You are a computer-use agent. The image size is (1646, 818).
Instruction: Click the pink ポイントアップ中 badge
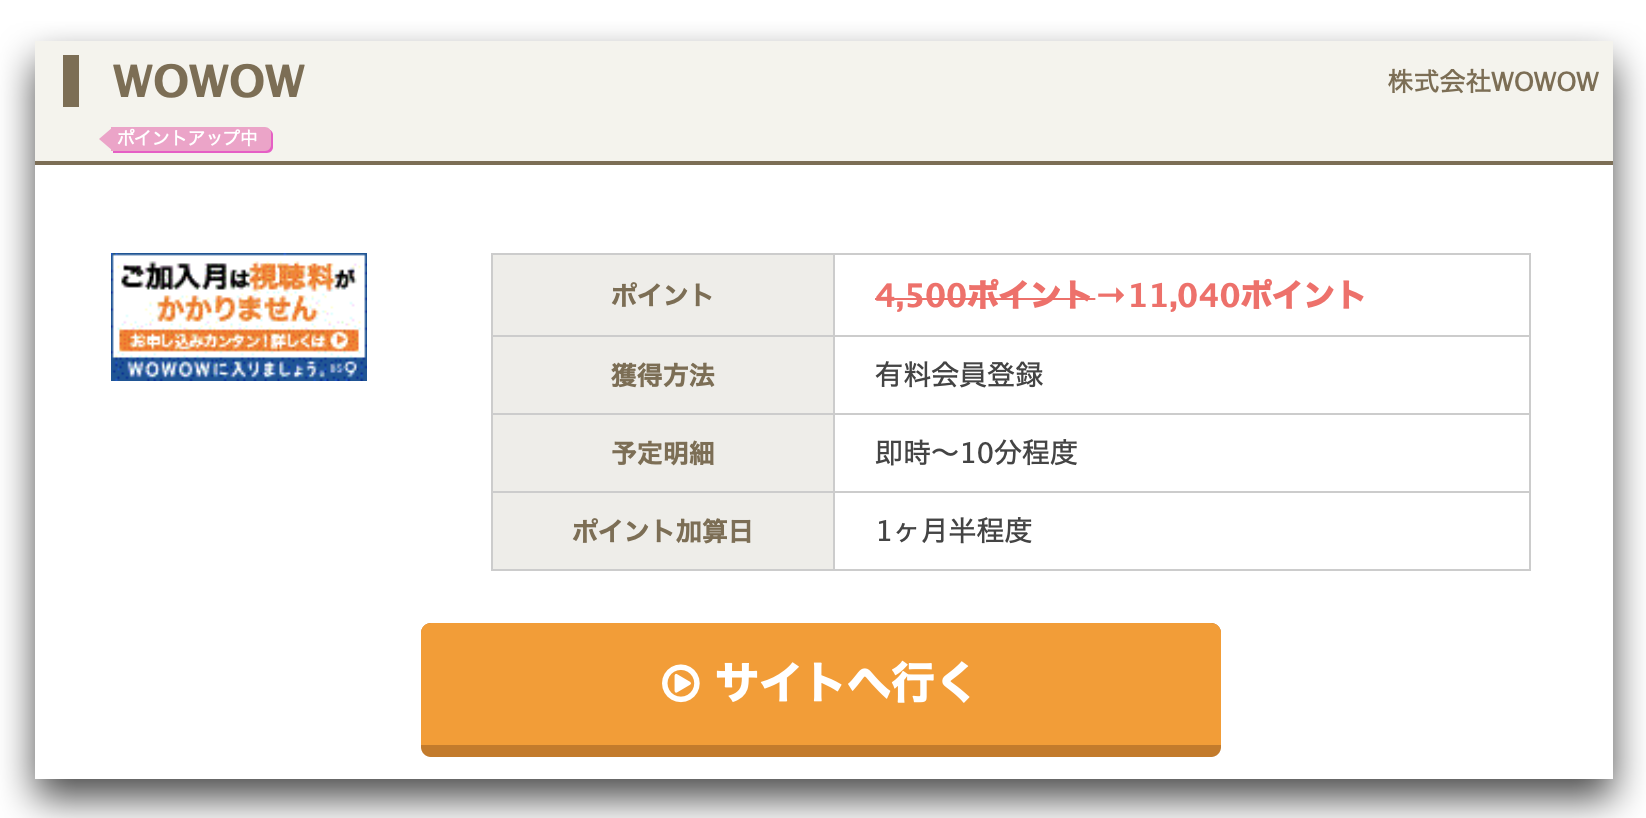click(x=186, y=139)
